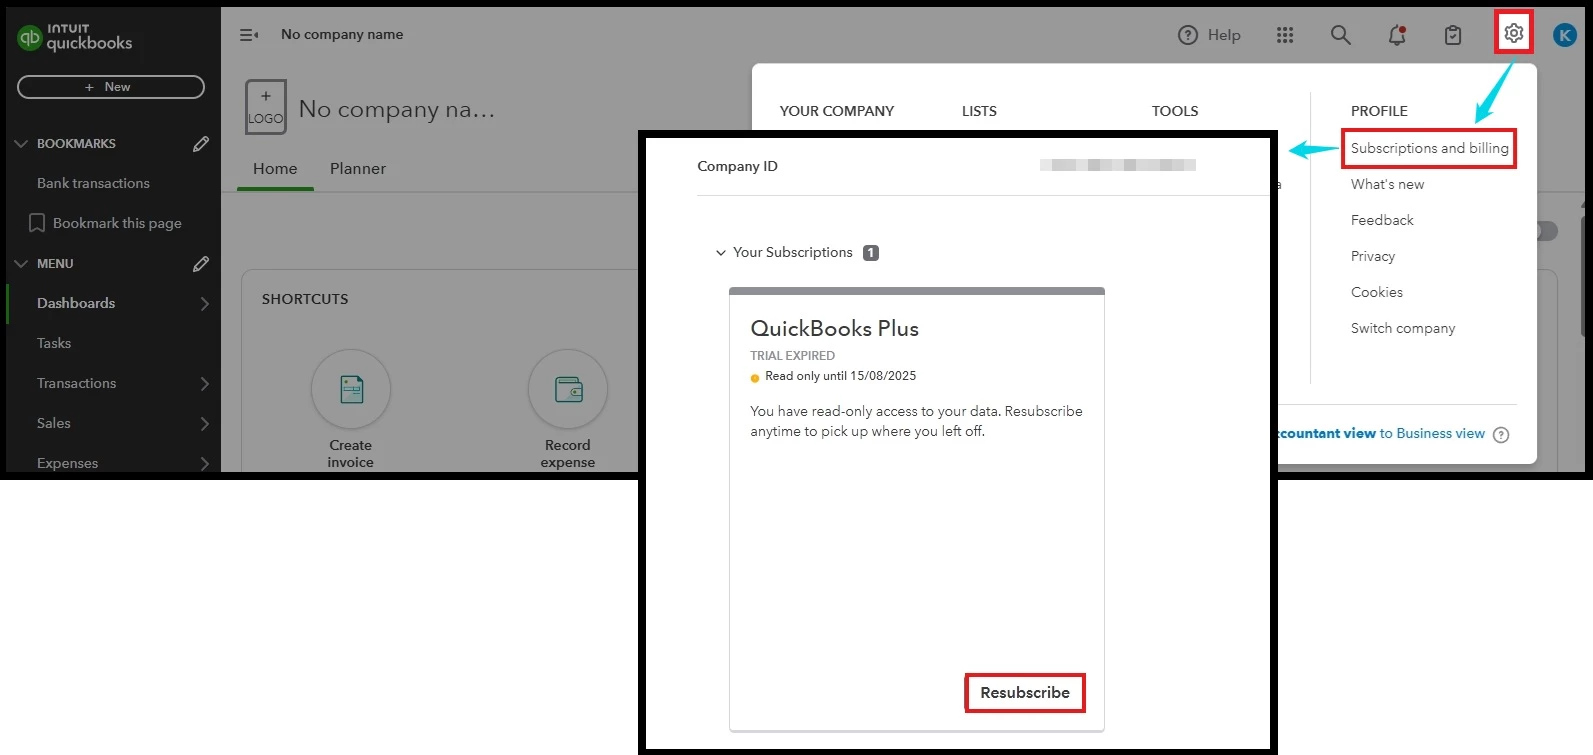Click the LISTS column heading
This screenshot has height=755, width=1593.
click(x=979, y=111)
